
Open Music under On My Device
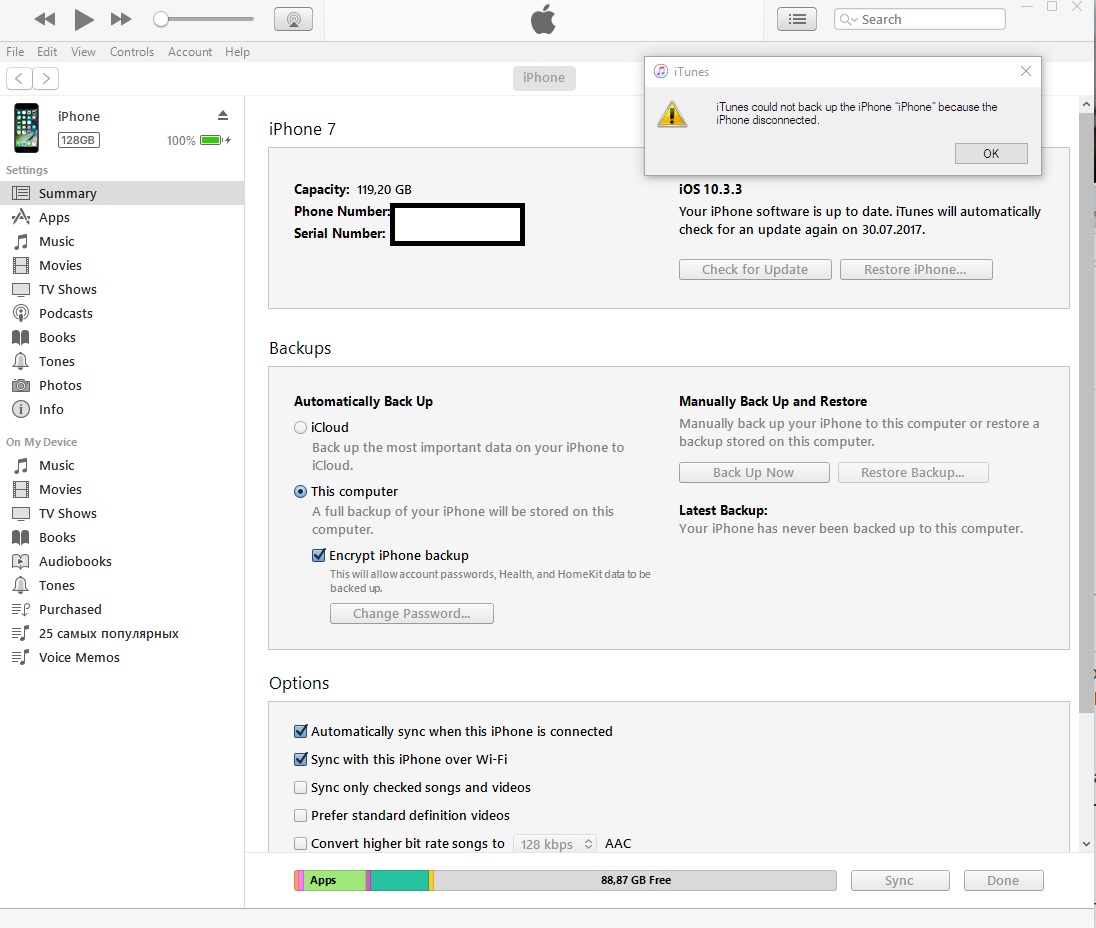click(x=122, y=465)
